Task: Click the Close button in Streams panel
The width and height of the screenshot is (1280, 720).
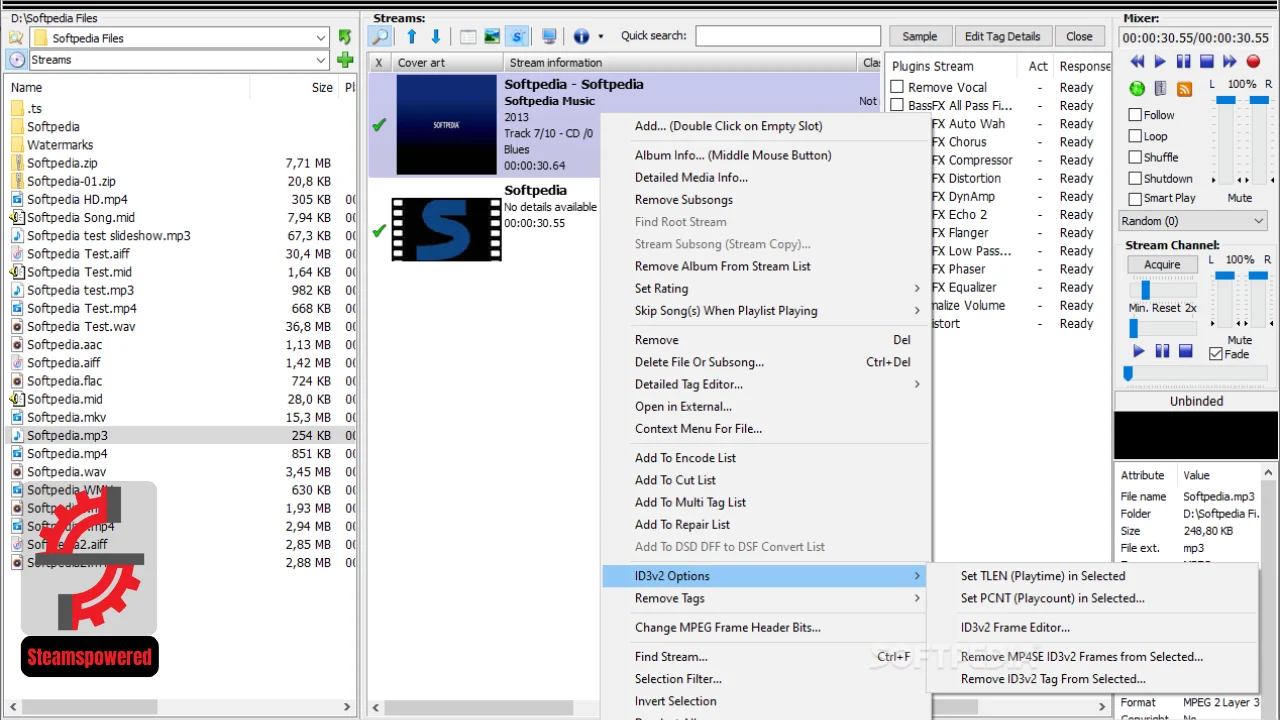Action: coord(1079,36)
